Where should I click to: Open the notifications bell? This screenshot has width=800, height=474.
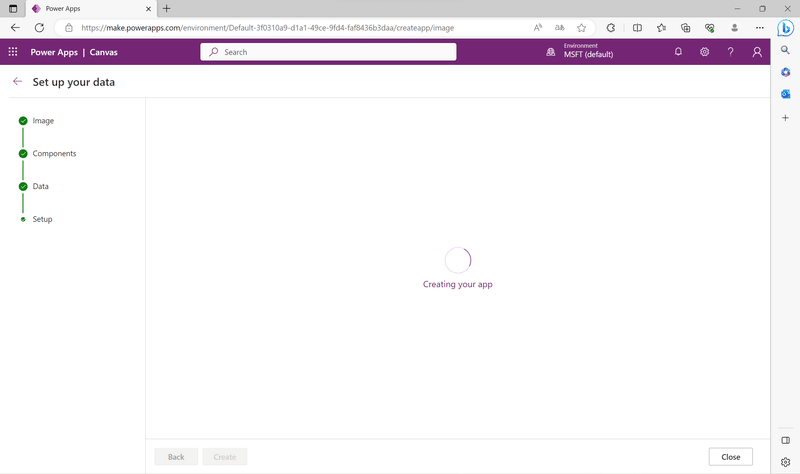[x=678, y=52]
